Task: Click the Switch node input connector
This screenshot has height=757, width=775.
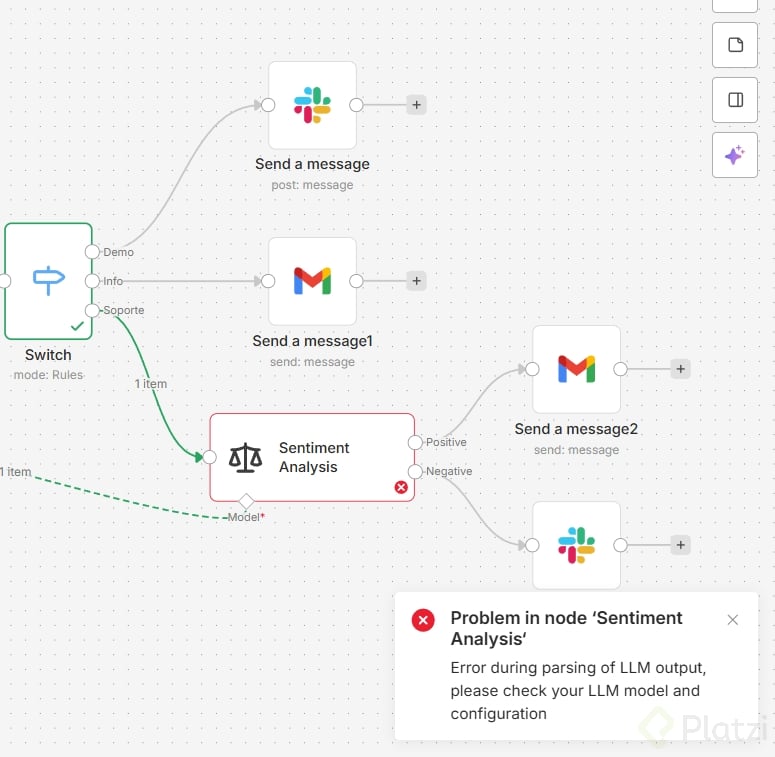Action: pos(4,281)
